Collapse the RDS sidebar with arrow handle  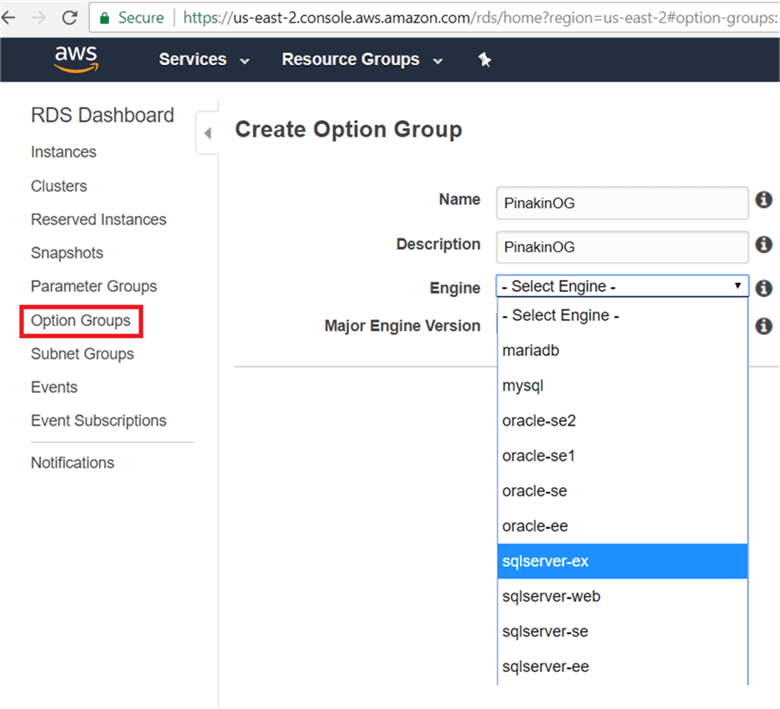pyautogui.click(x=208, y=133)
